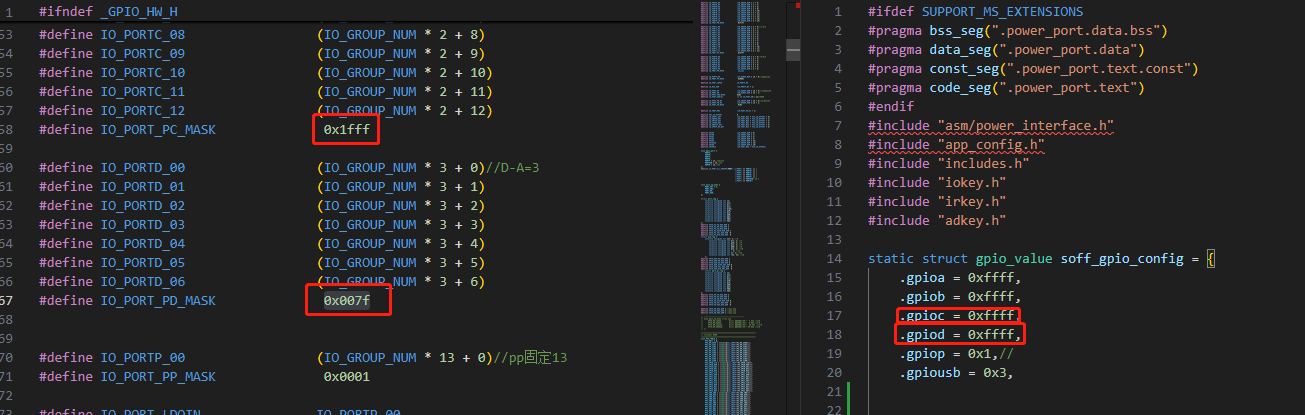The width and height of the screenshot is (1305, 415).
Task: Click SUPPORT_MS_EXTENSIONS in the right editor
Action: [x=1002, y=12]
